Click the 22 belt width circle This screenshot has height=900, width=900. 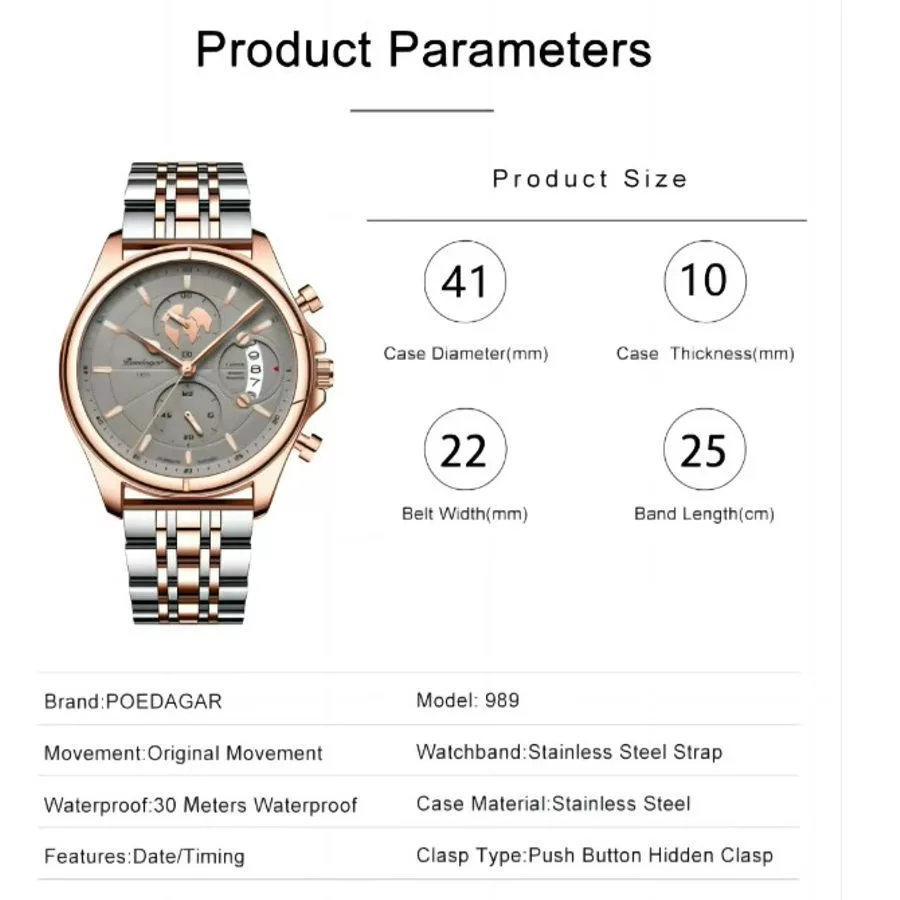click(465, 451)
